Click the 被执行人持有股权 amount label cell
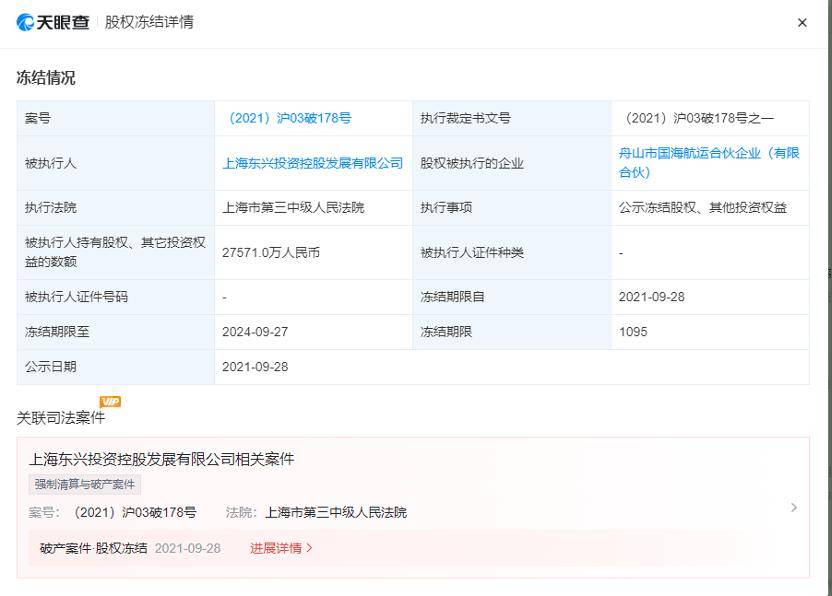 pos(116,253)
